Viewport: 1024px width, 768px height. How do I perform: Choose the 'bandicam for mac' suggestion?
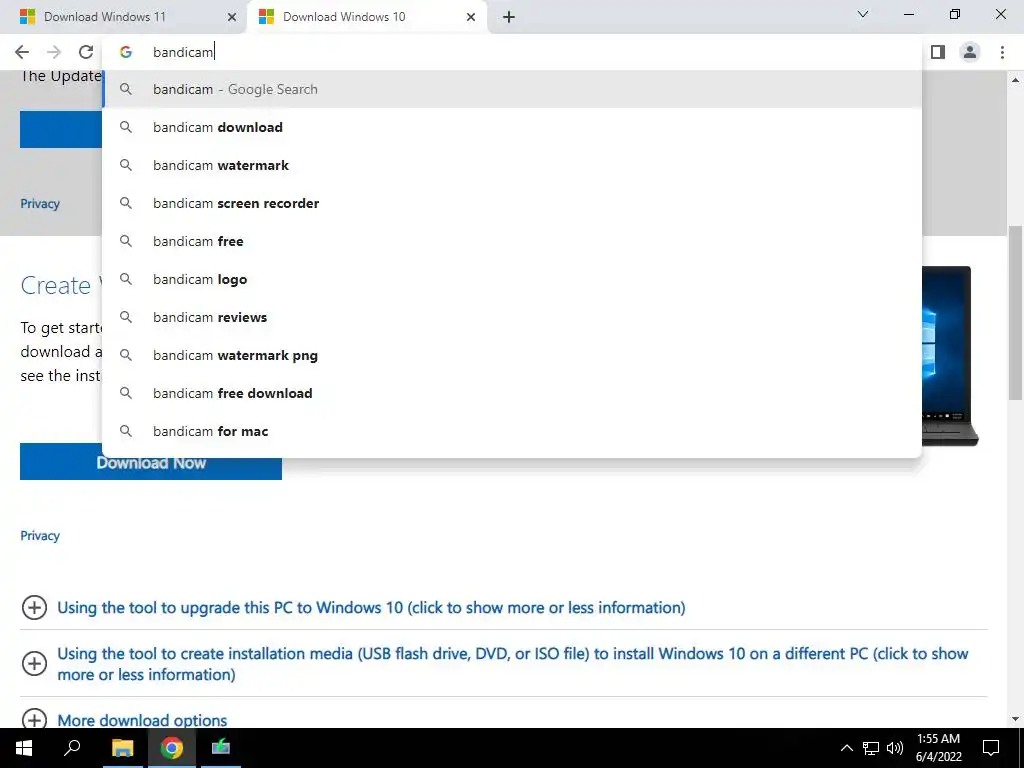(512, 431)
